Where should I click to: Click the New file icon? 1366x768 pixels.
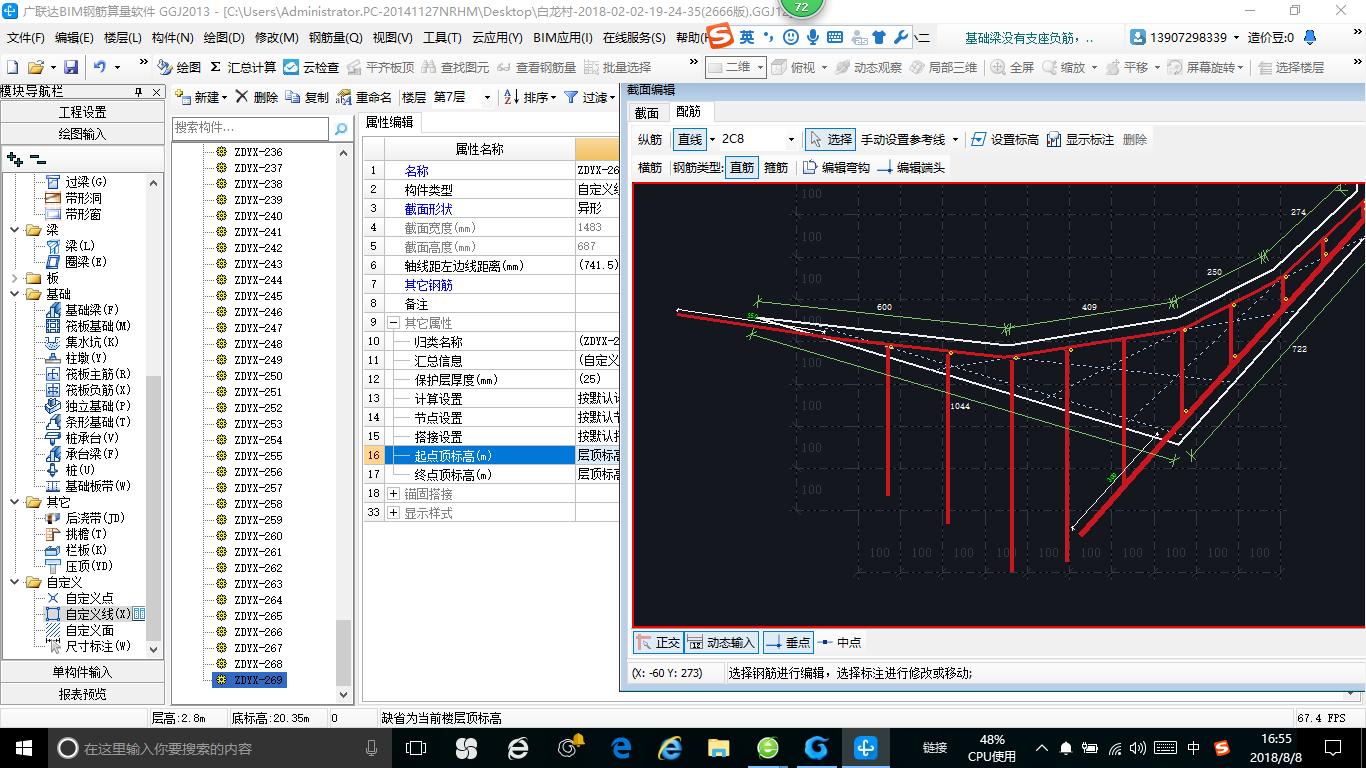pyautogui.click(x=12, y=67)
